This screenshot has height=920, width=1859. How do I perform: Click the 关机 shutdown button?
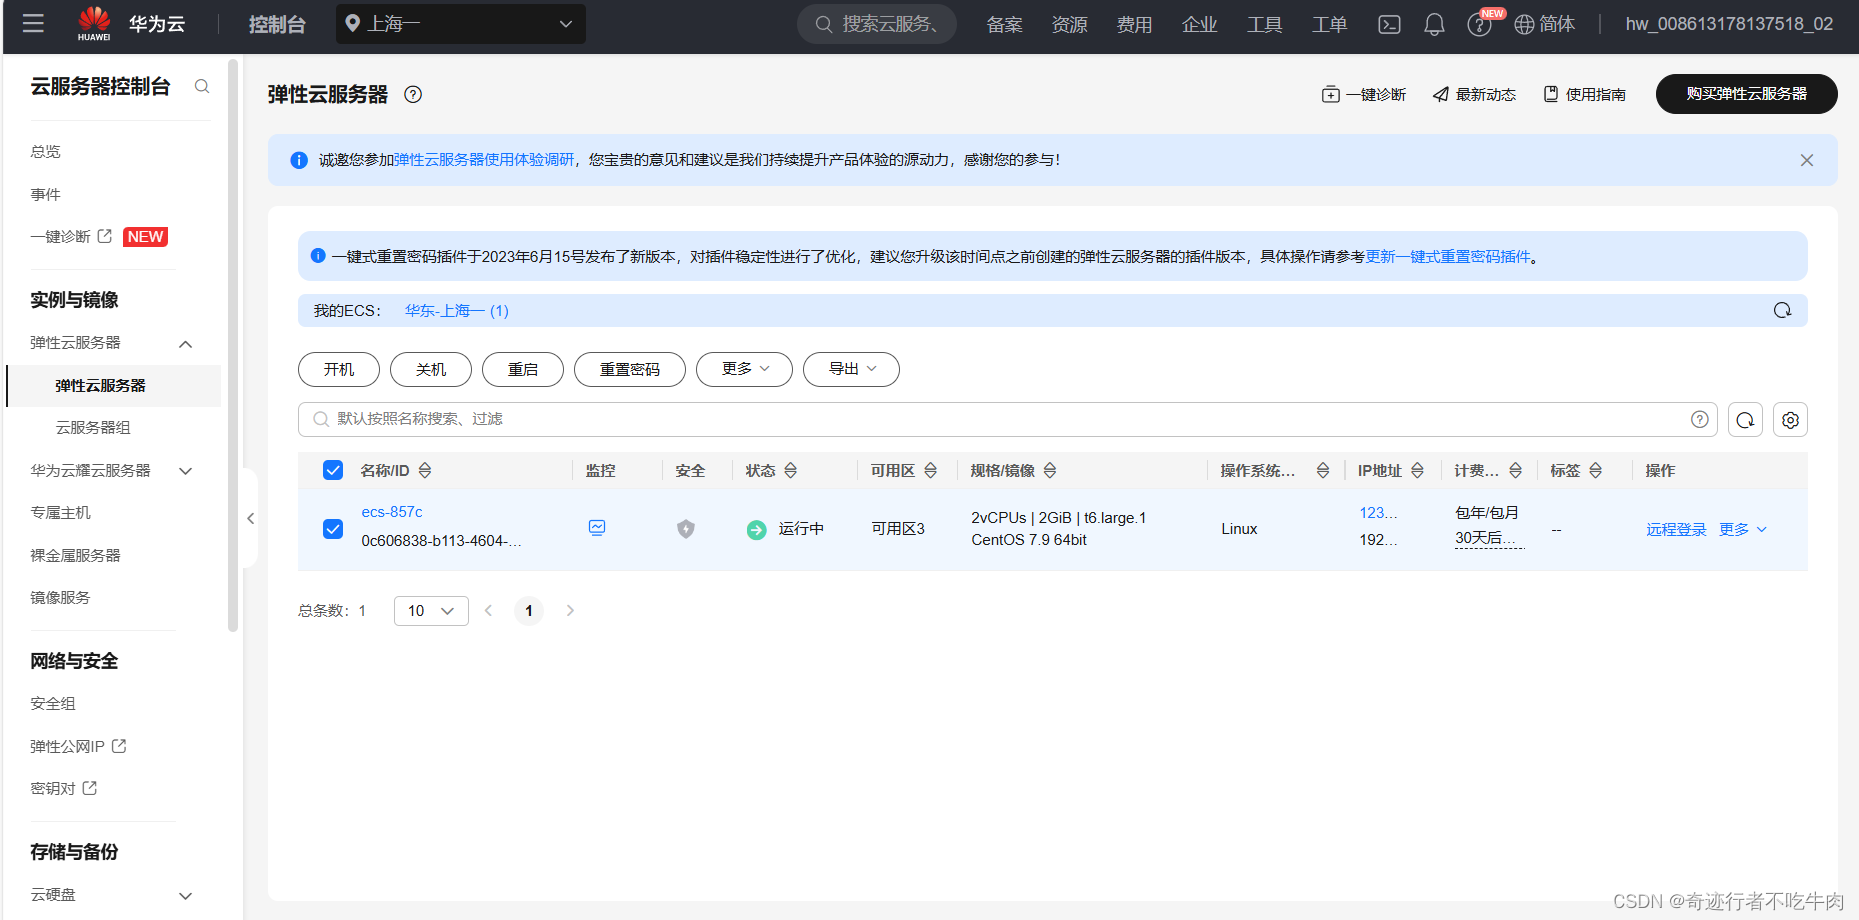tap(431, 369)
